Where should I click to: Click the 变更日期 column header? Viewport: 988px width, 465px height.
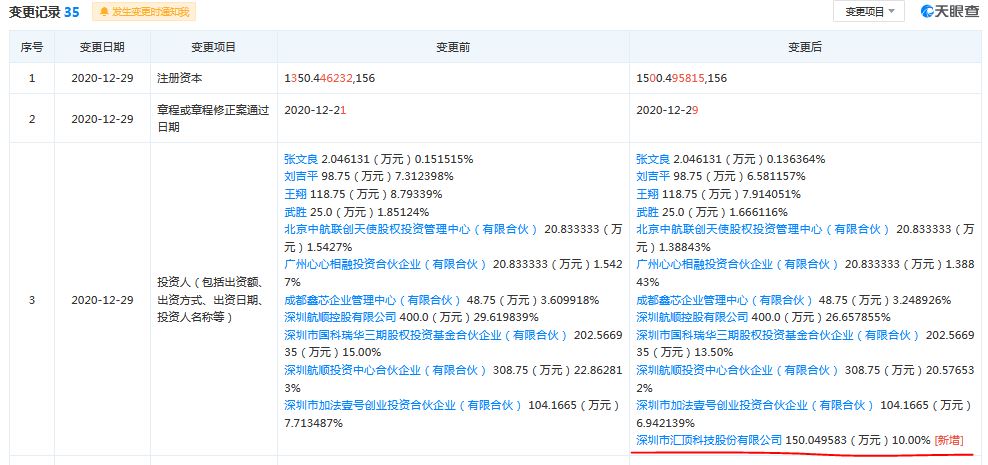point(102,47)
